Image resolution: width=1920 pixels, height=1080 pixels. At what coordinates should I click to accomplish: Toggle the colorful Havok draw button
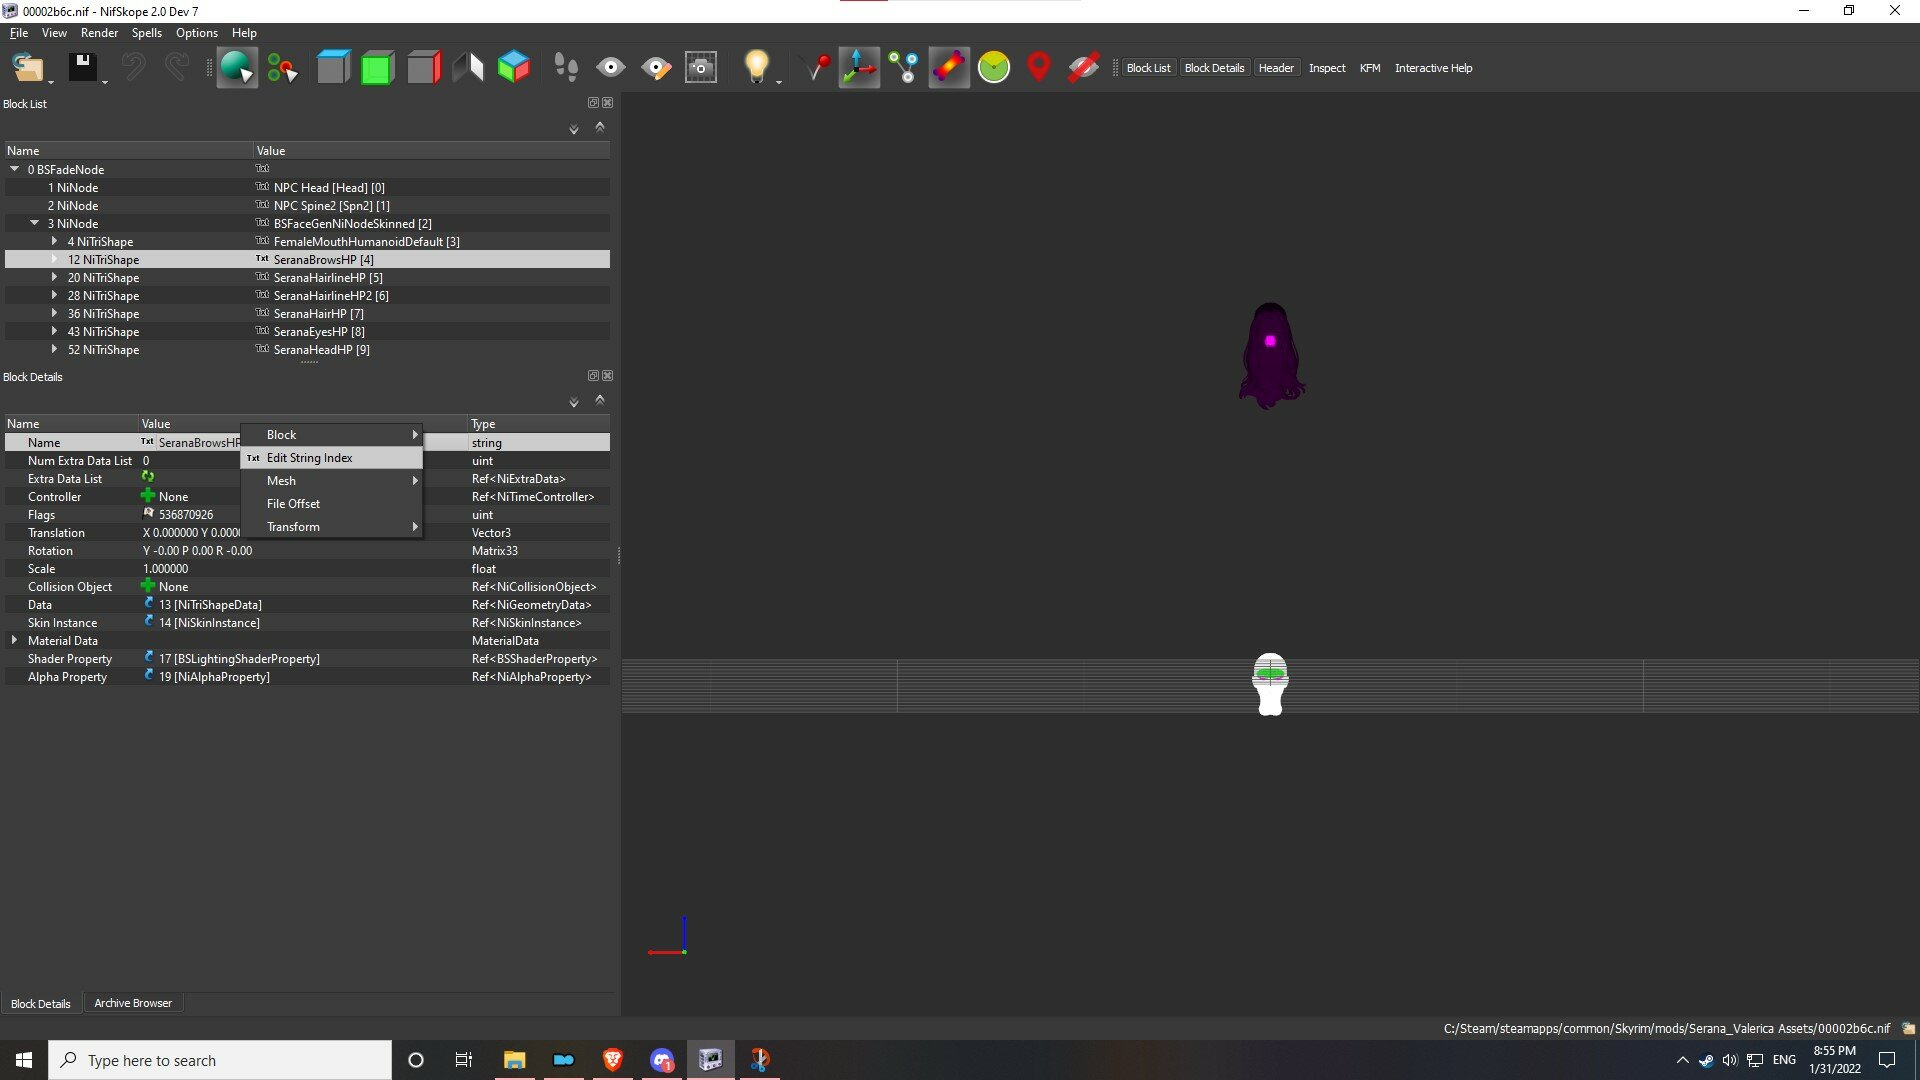pos(949,68)
